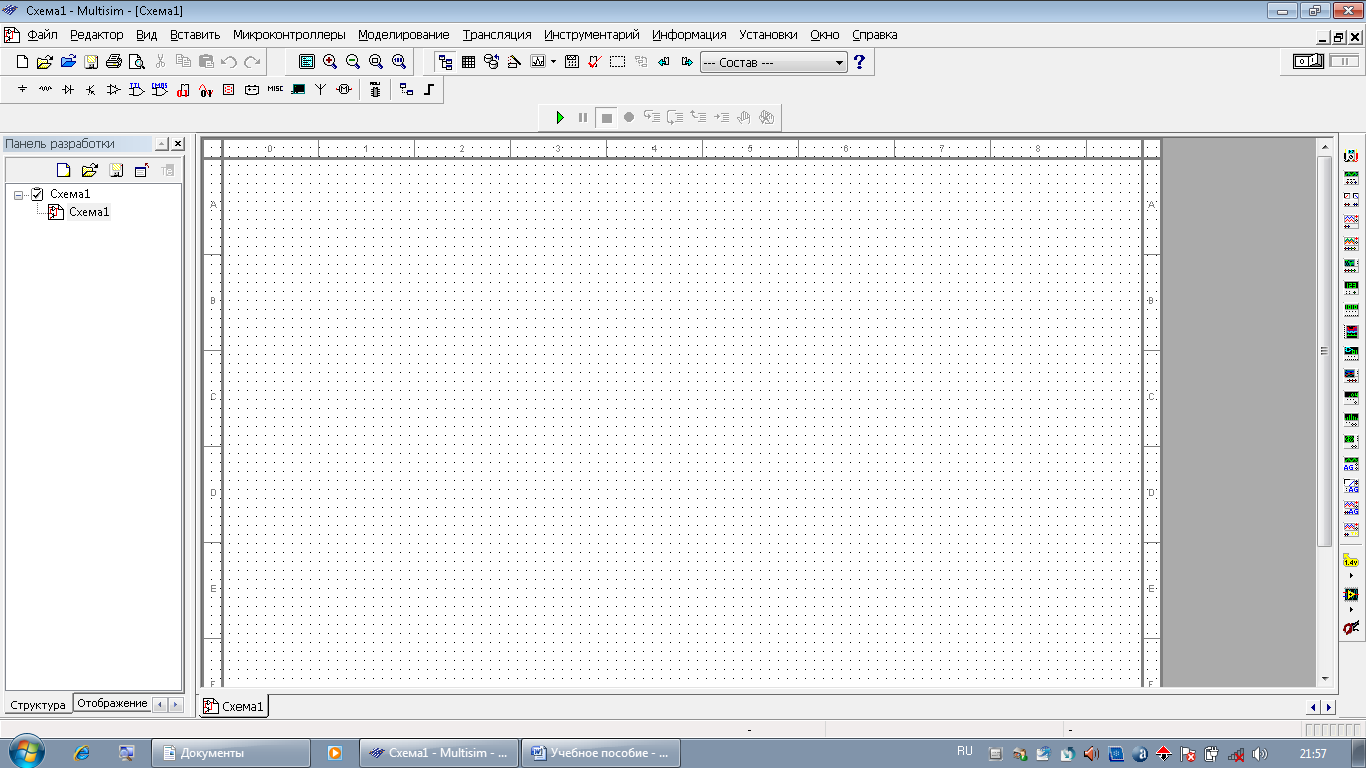
Task: Toggle the design toolbox tree icon
Action: [445, 61]
